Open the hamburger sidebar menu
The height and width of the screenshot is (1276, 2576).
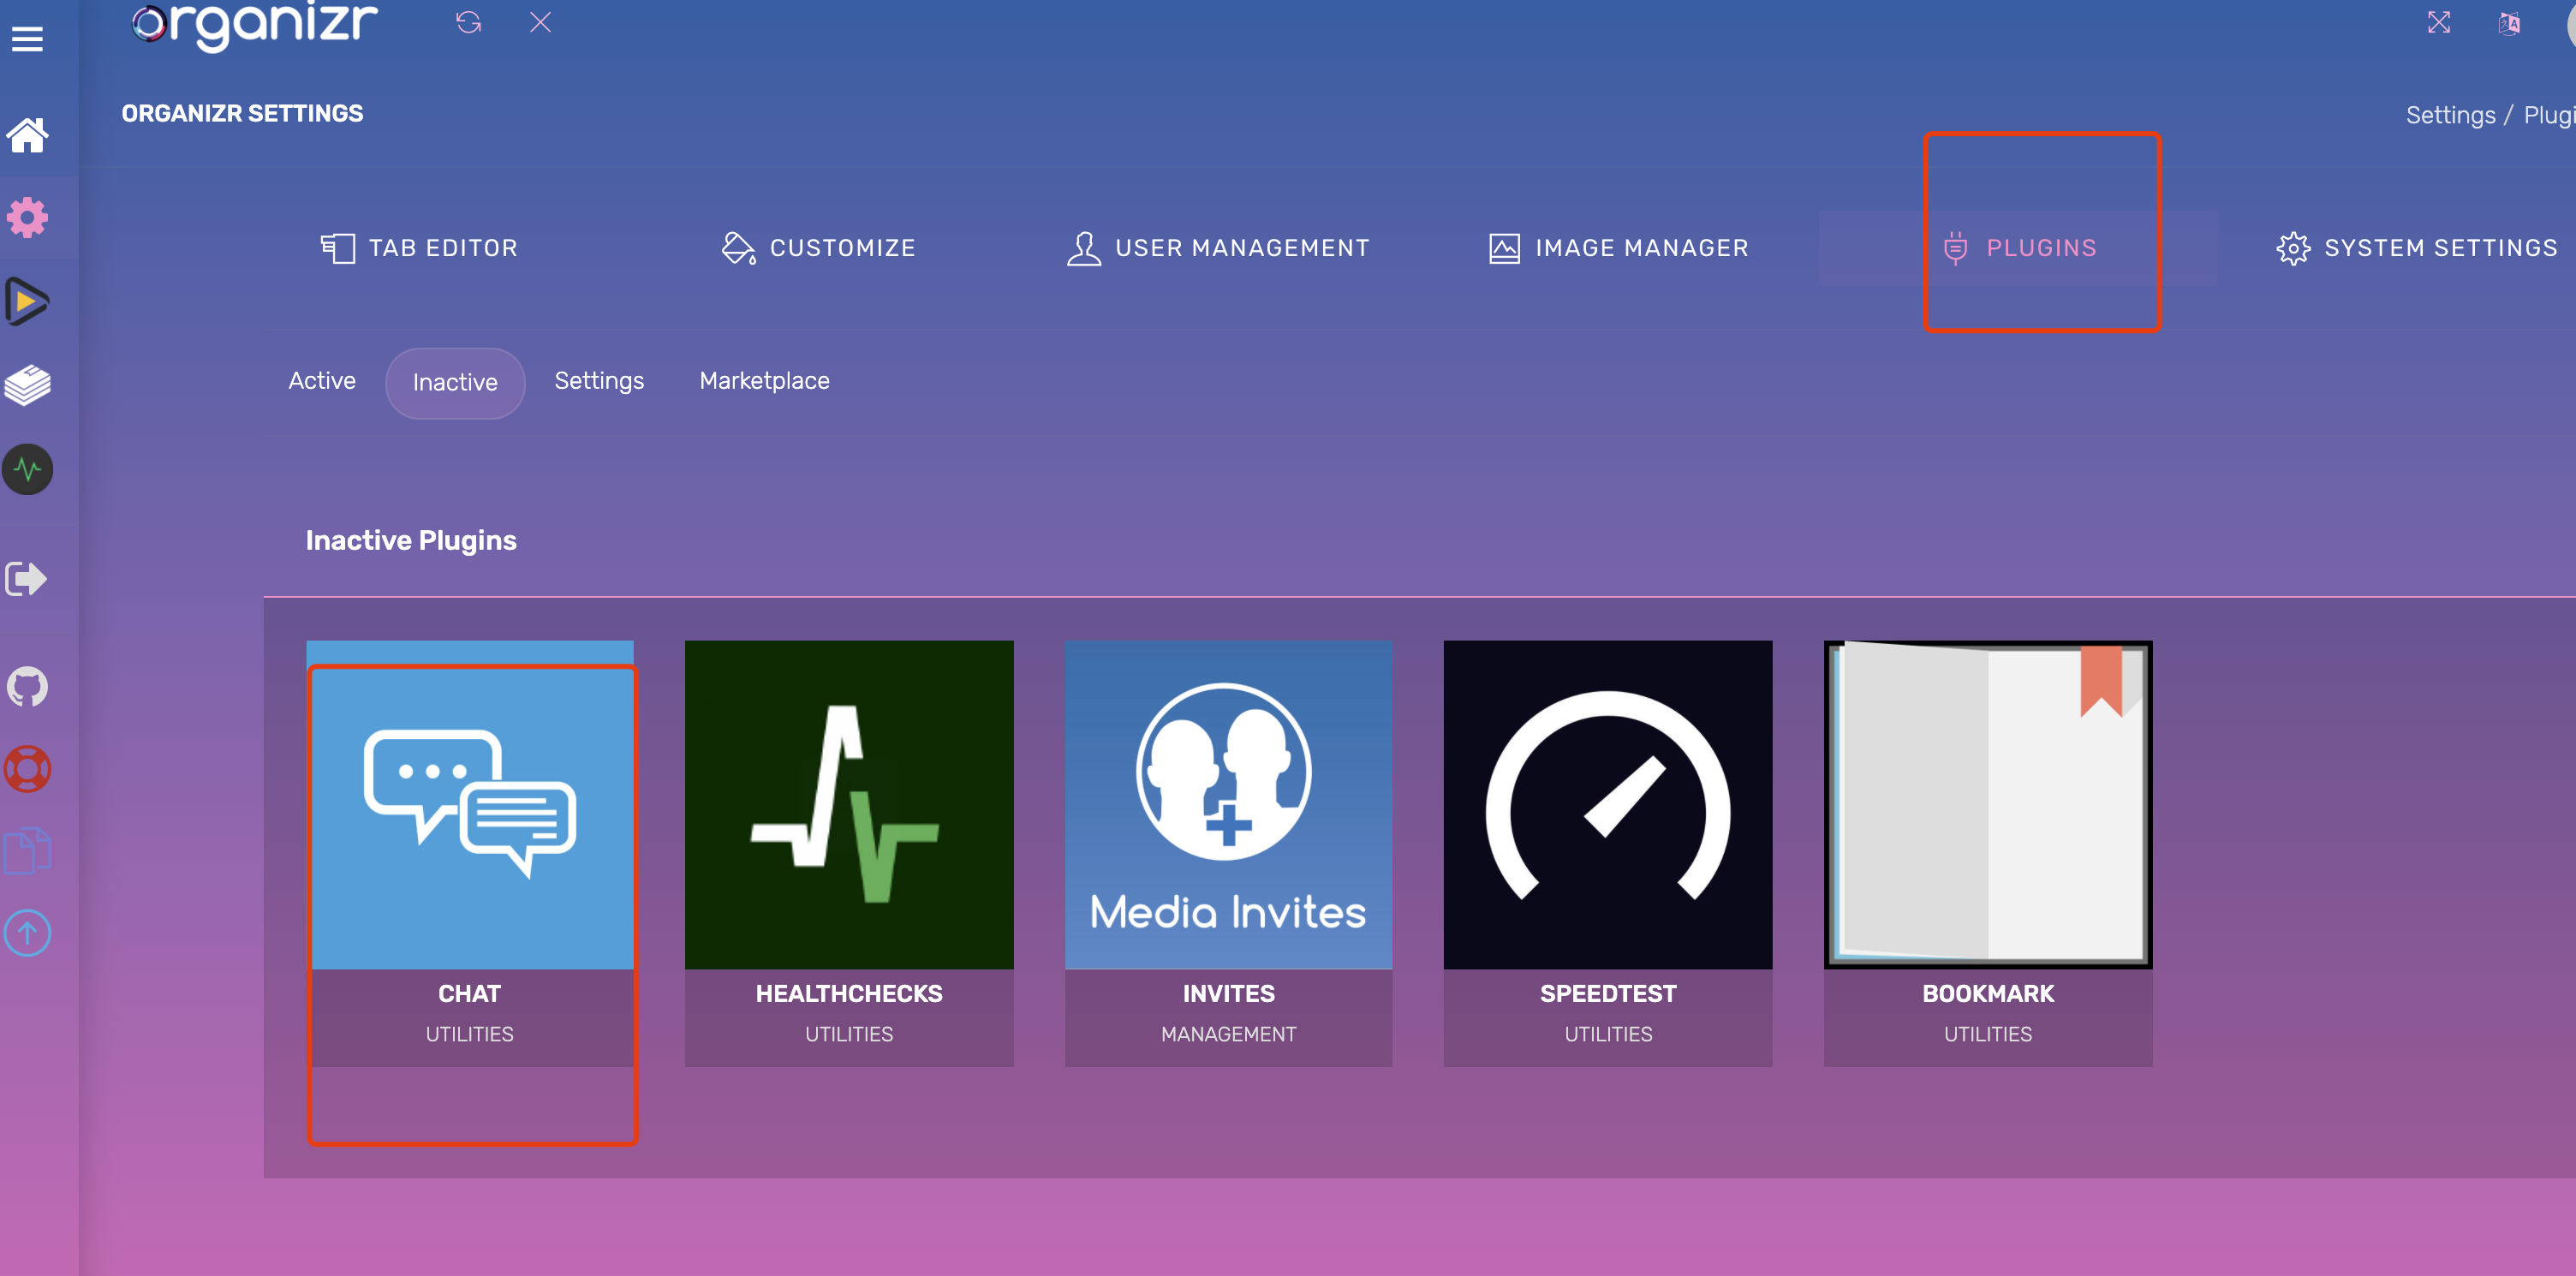tap(27, 39)
